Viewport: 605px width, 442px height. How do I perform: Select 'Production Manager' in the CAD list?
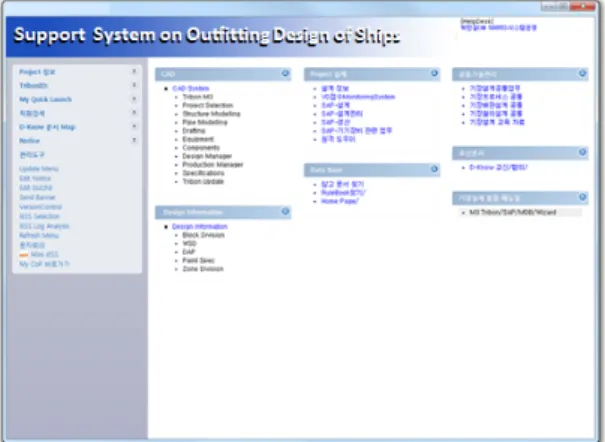point(213,165)
